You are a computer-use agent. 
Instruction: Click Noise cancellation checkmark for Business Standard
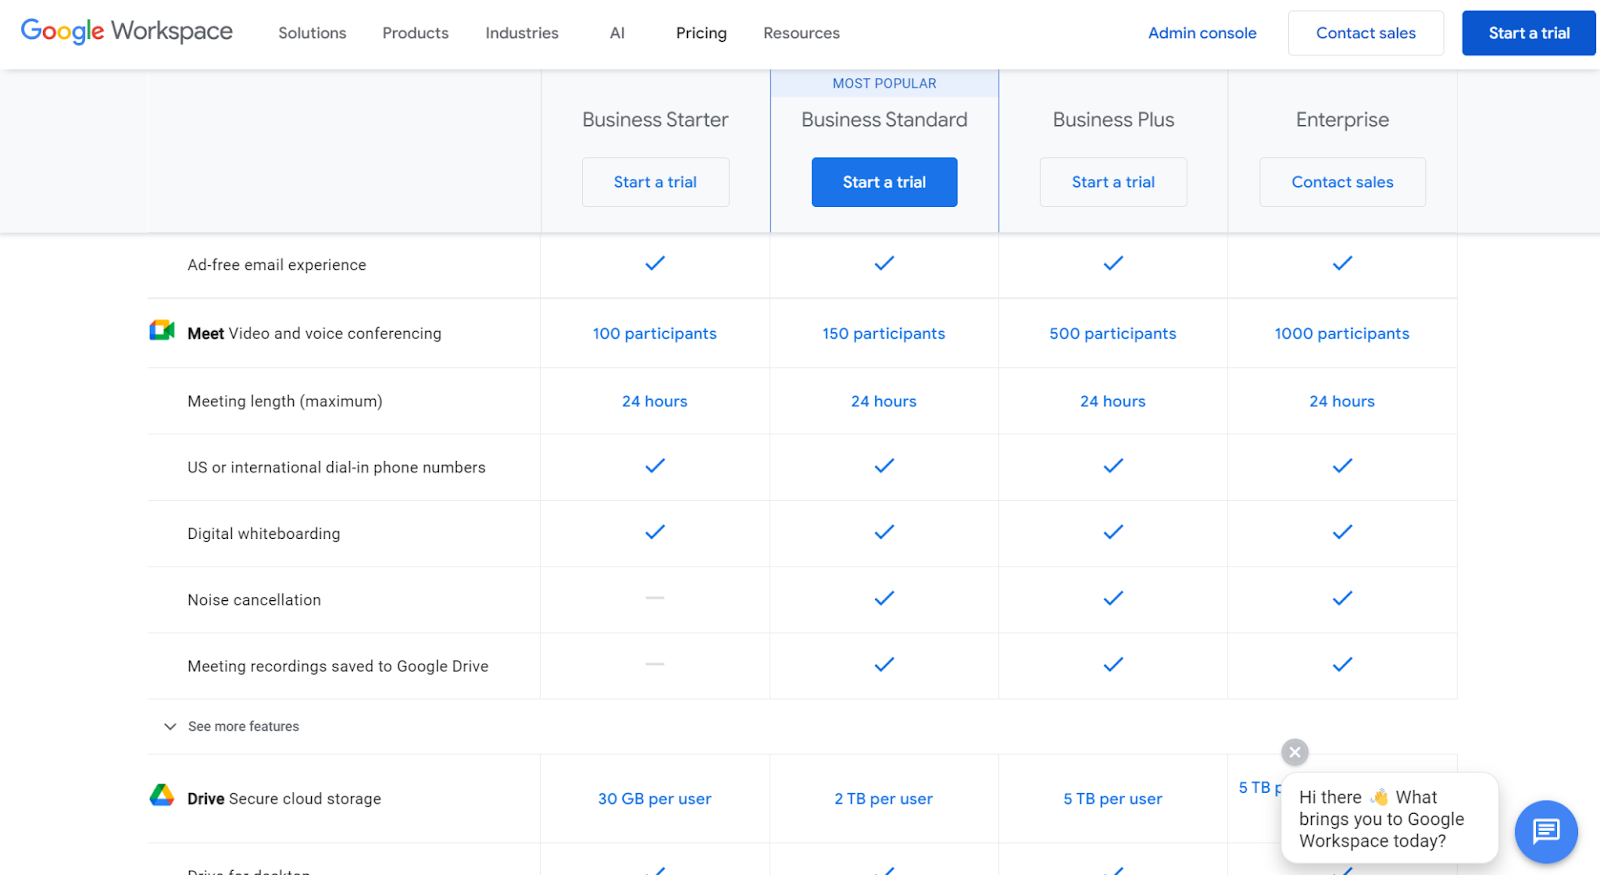(x=884, y=598)
